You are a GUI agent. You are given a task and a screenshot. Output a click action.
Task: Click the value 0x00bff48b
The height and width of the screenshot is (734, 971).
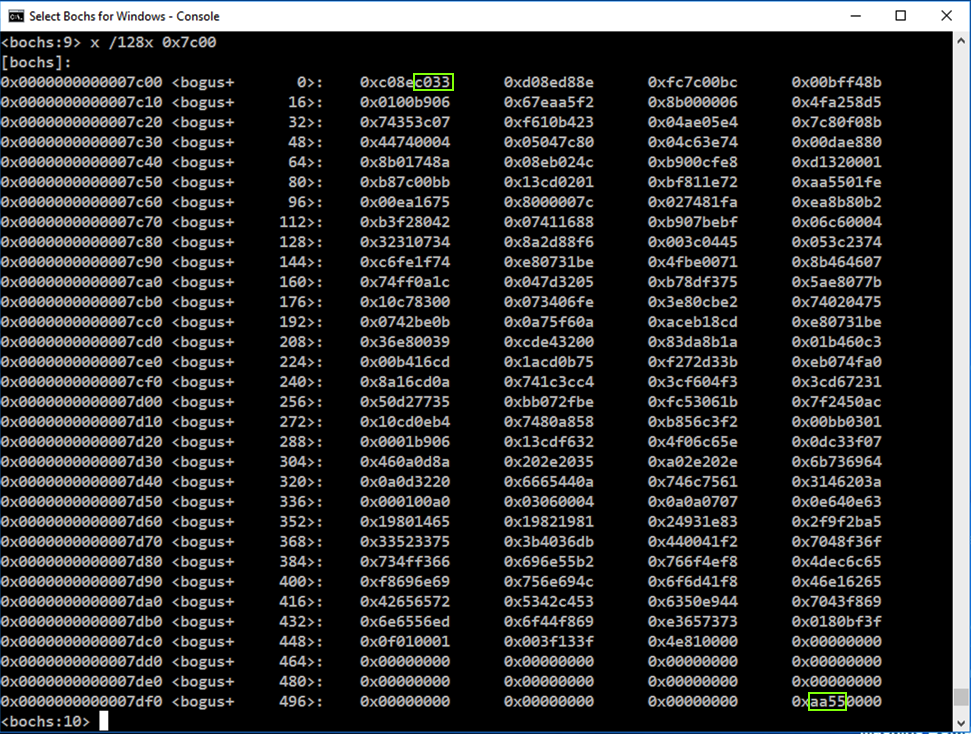click(836, 82)
